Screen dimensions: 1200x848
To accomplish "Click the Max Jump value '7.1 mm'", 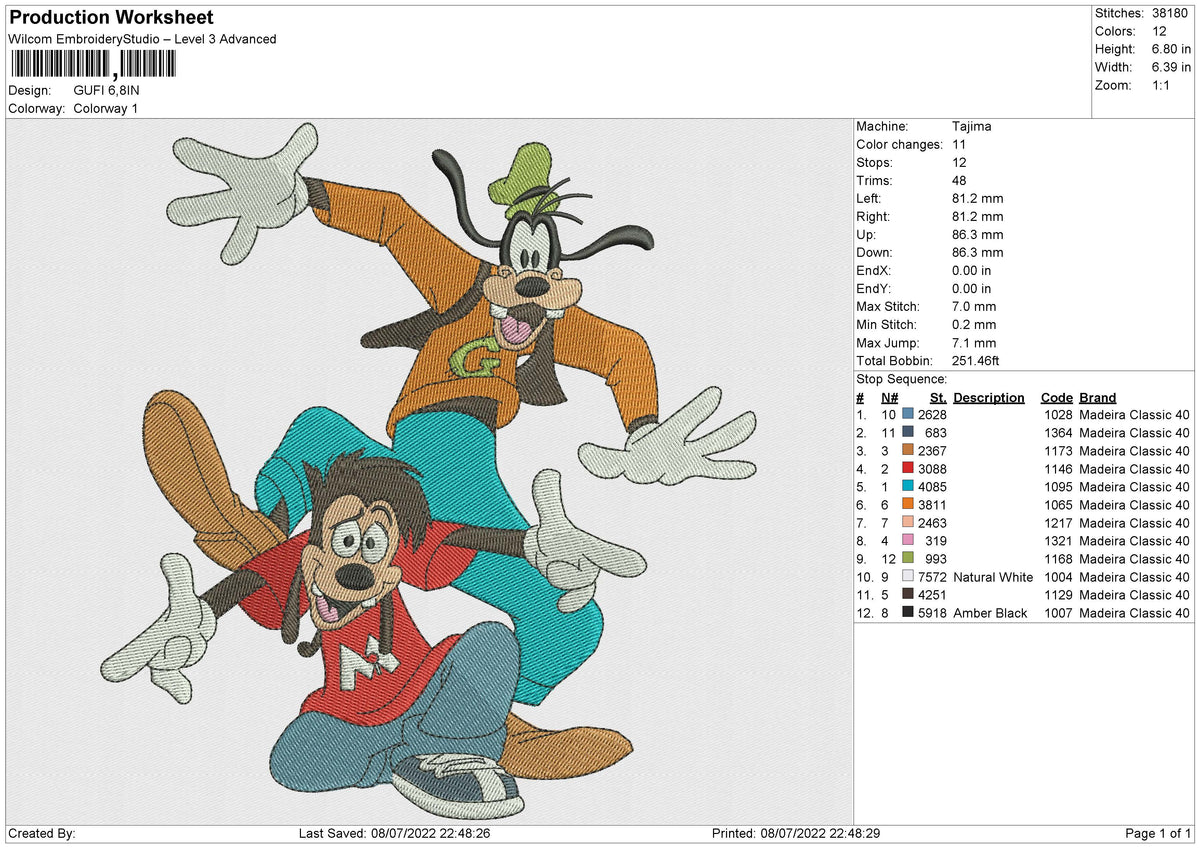I will coord(975,343).
